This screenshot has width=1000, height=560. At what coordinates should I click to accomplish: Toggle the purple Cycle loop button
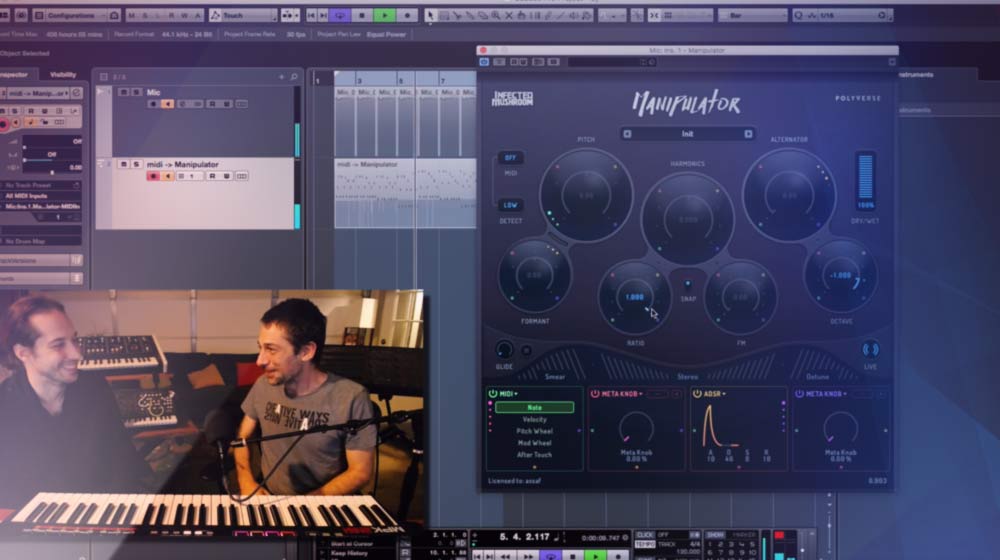340,15
